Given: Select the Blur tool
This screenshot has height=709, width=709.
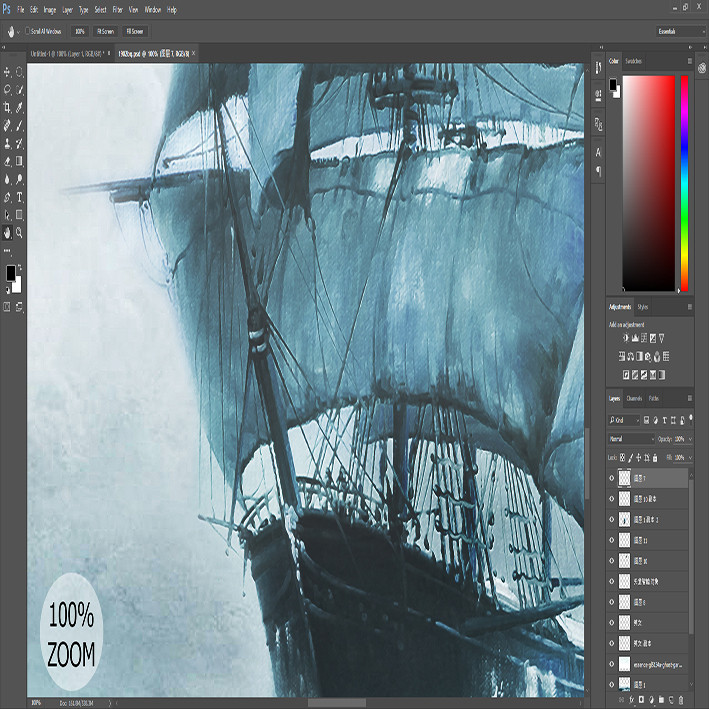Looking at the screenshot, I should click(7, 179).
